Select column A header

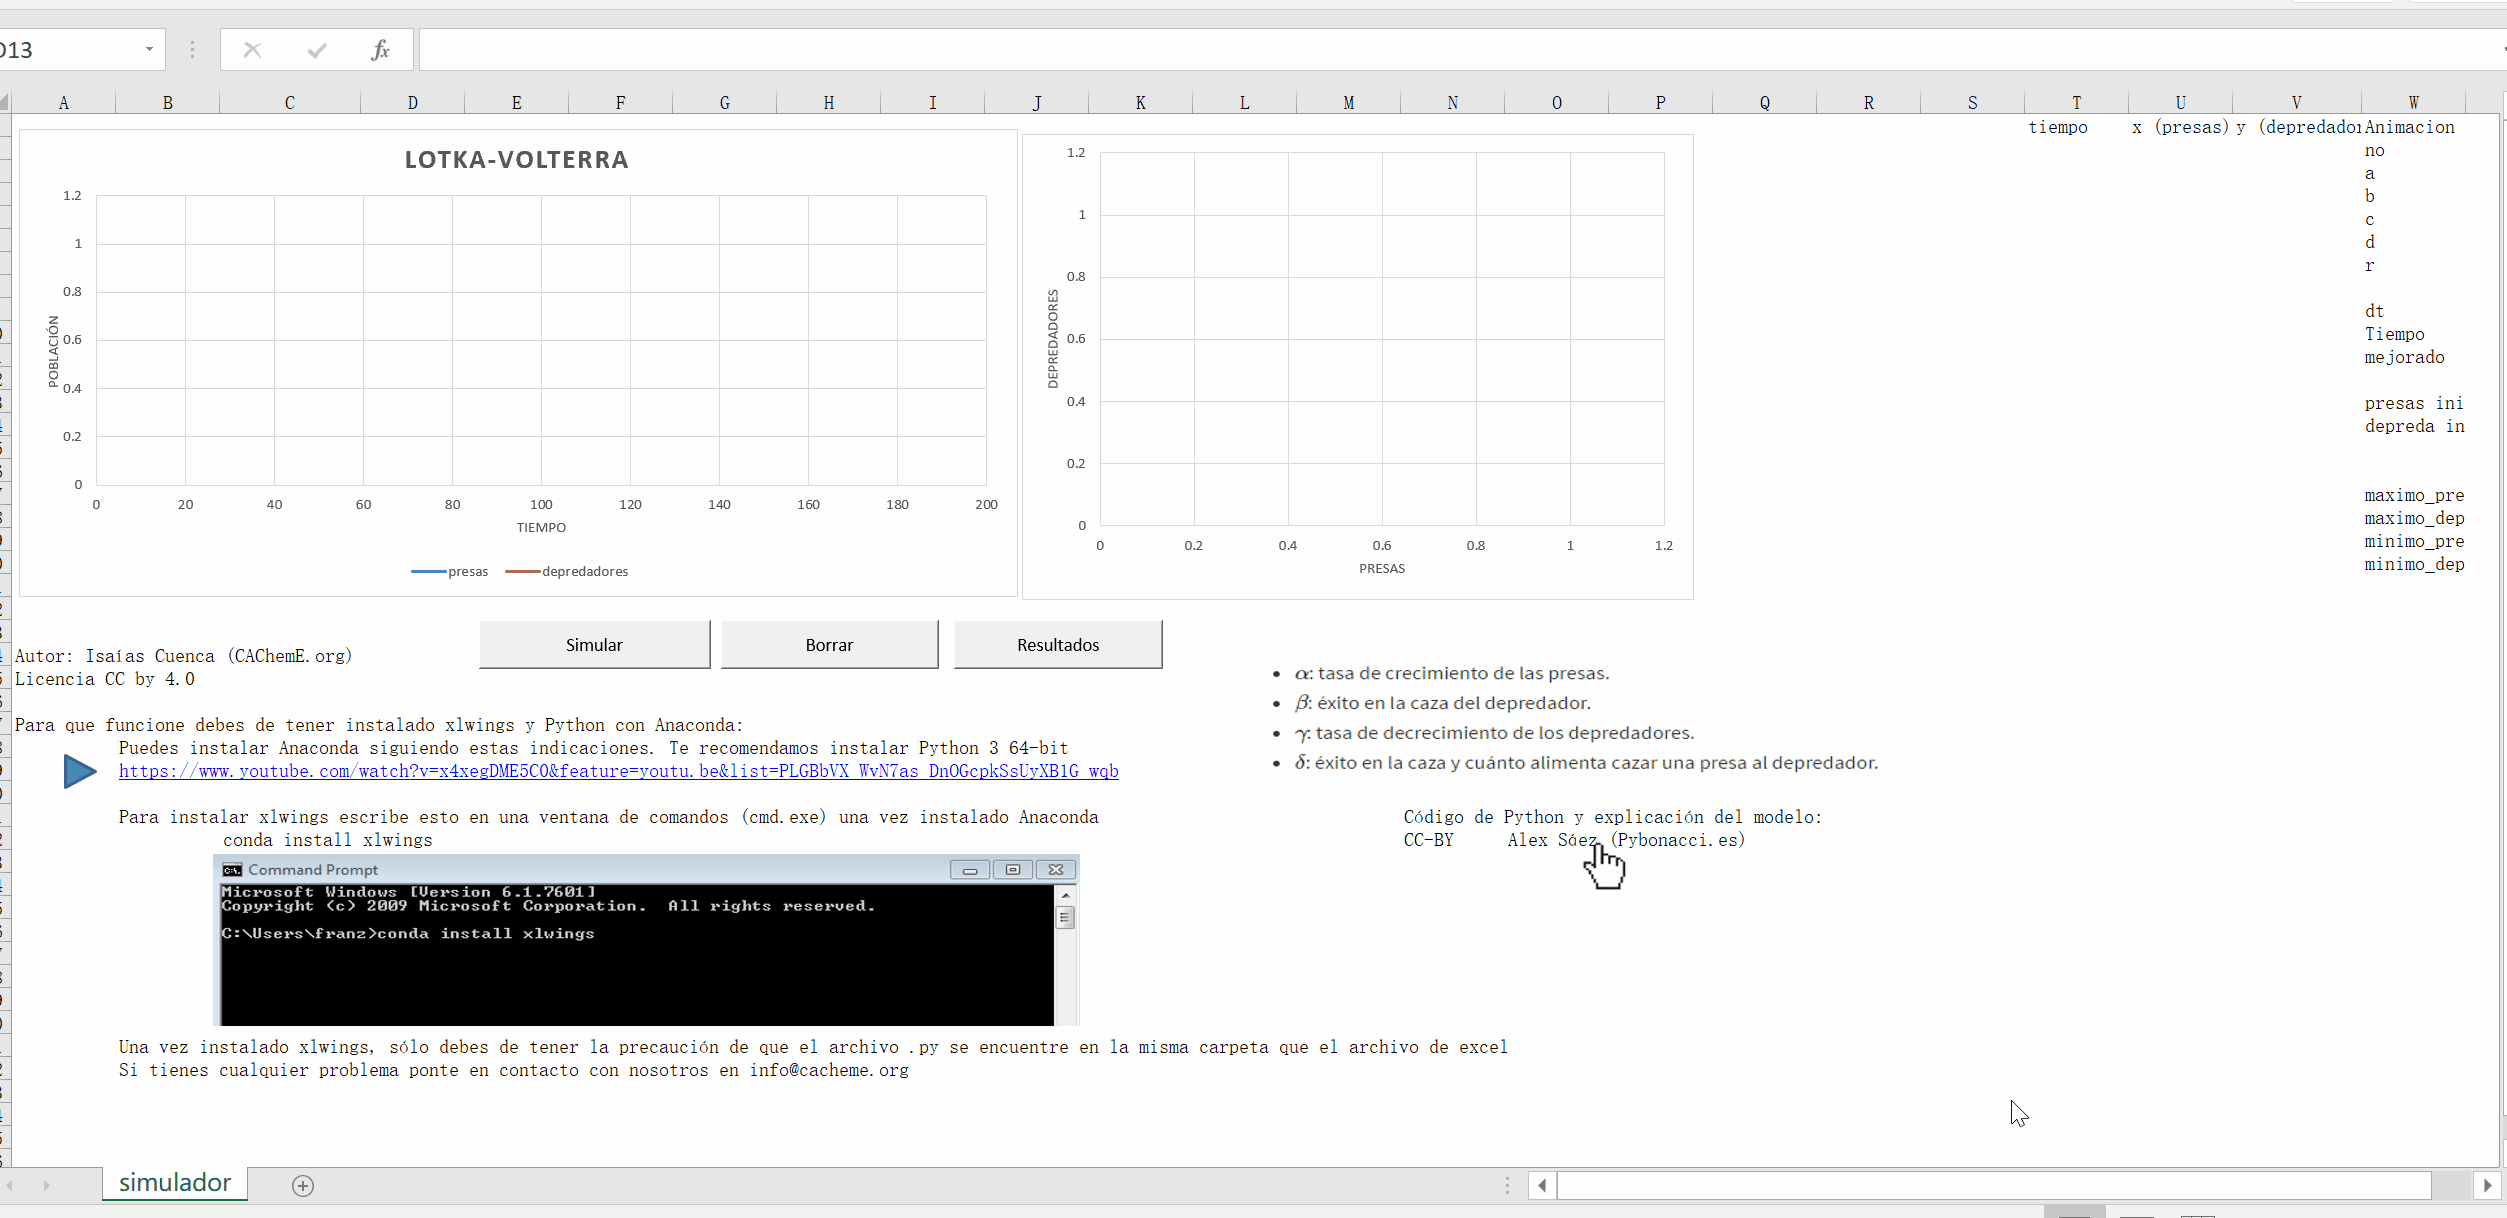64,102
